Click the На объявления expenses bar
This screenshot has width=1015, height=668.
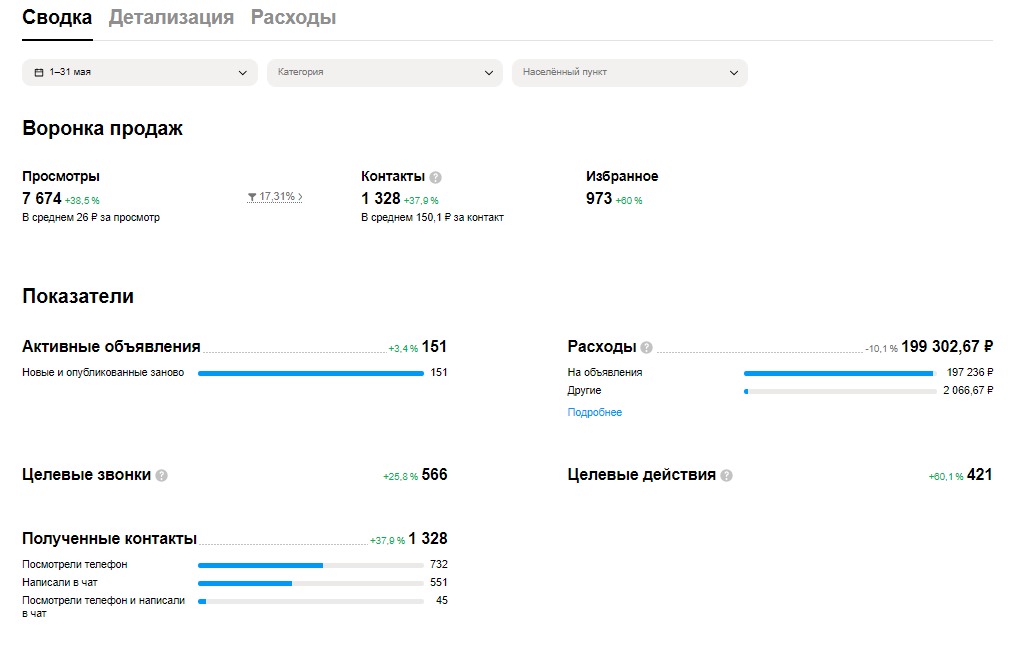pyautogui.click(x=839, y=373)
